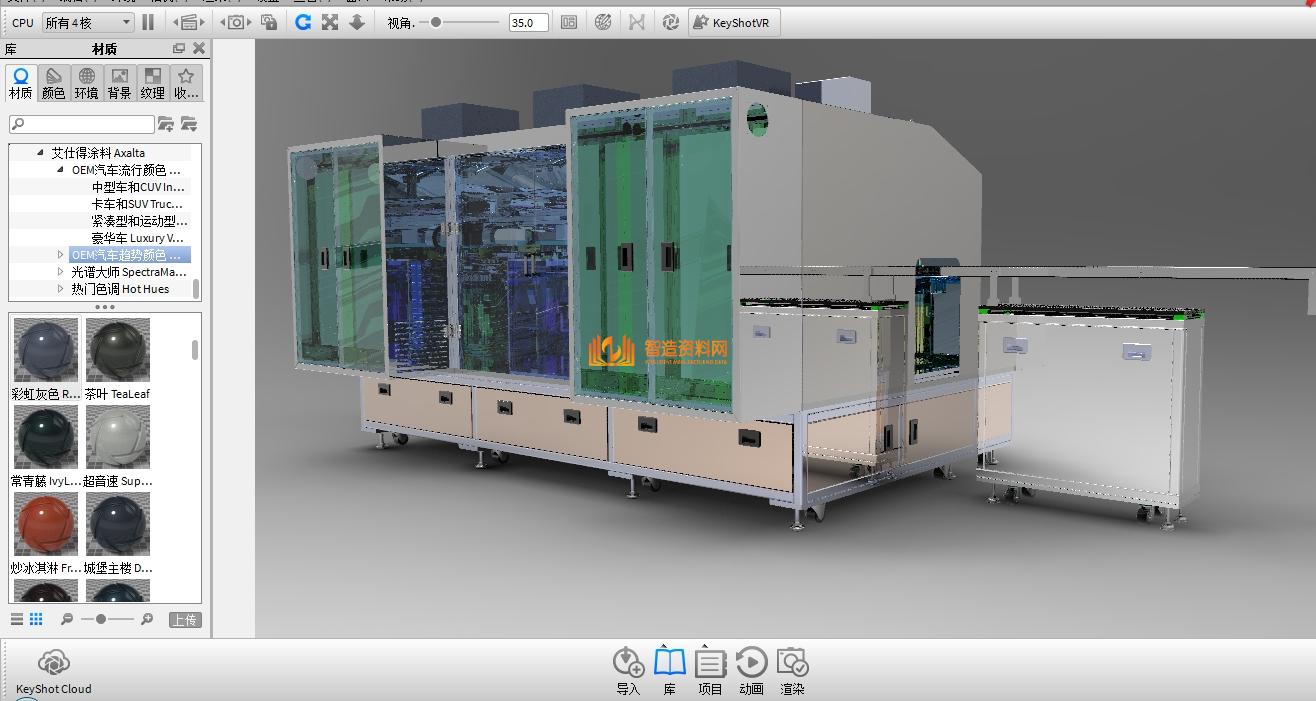Click the 上传 upload button

pos(184,620)
